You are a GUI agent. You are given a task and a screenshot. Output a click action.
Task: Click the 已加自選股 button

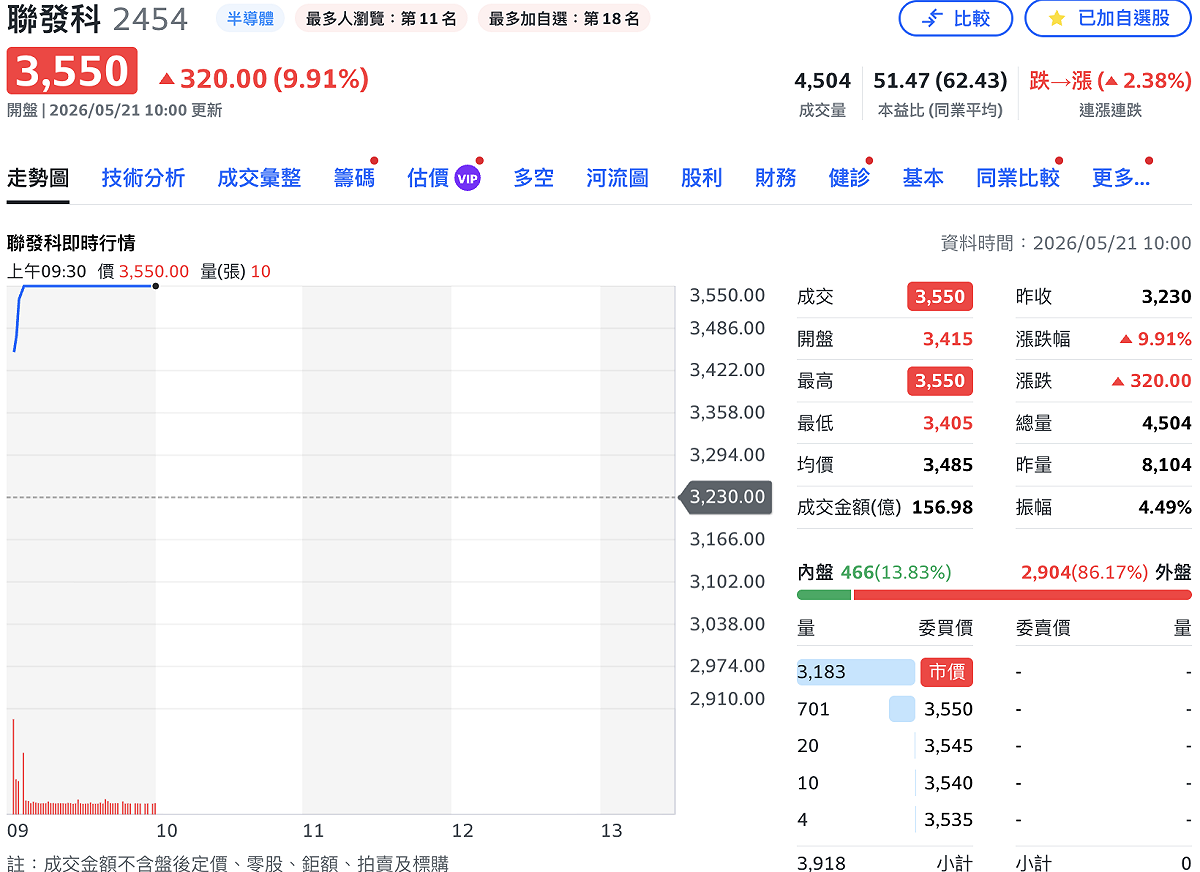coord(1108,18)
